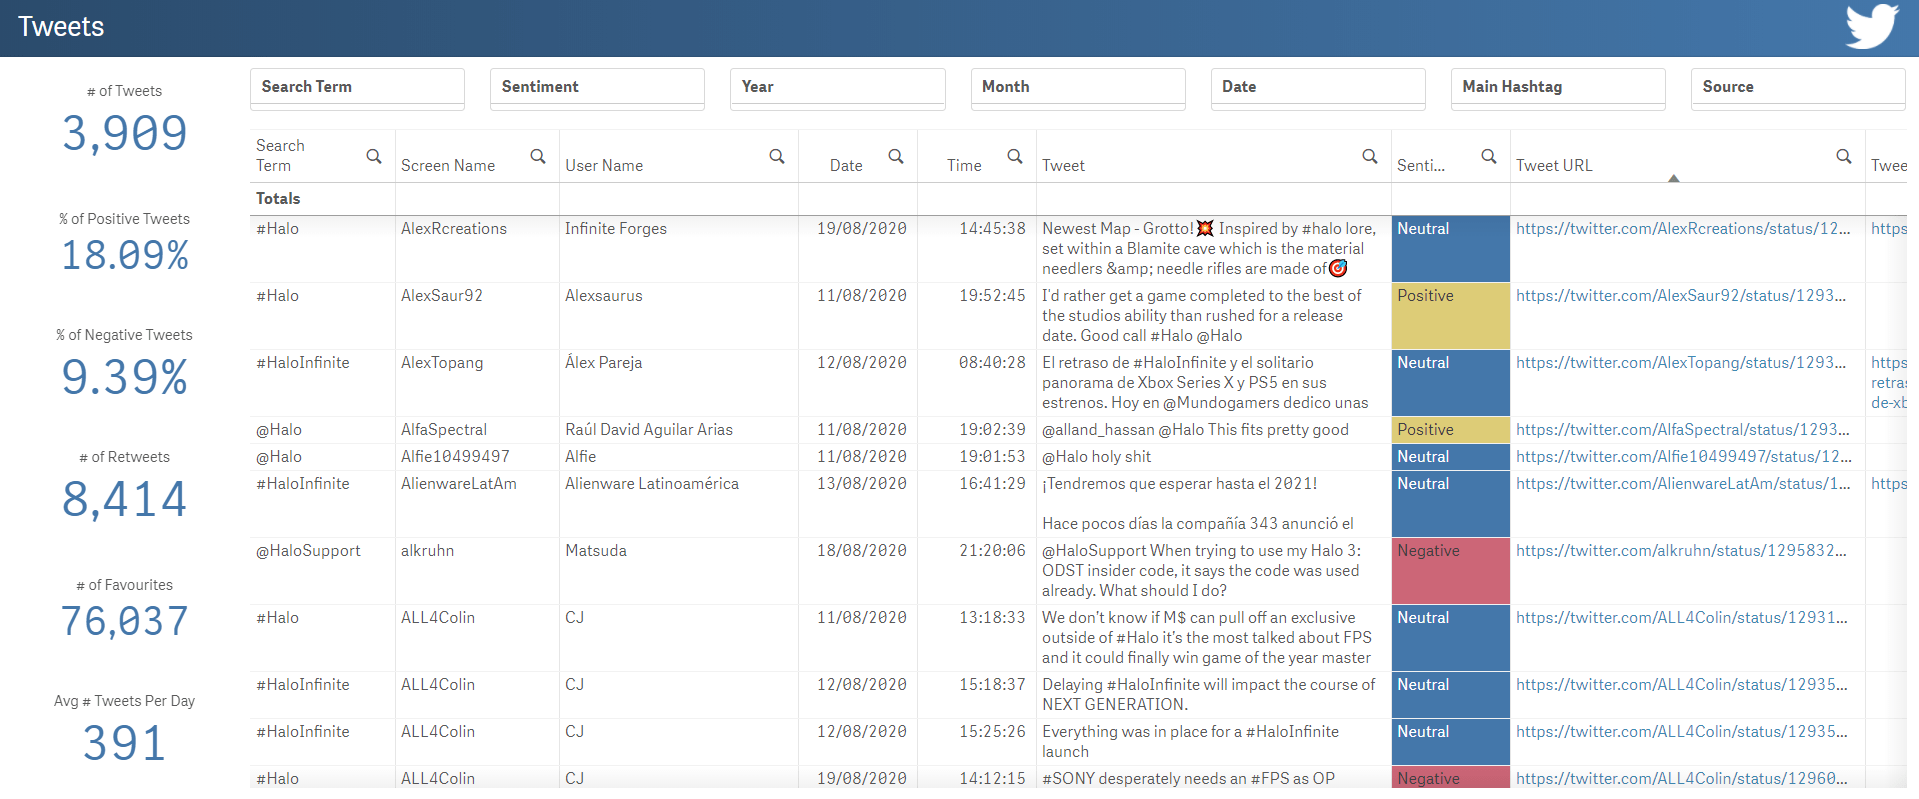1919x799 pixels.
Task: Open the Date filter pane
Action: point(1318,88)
